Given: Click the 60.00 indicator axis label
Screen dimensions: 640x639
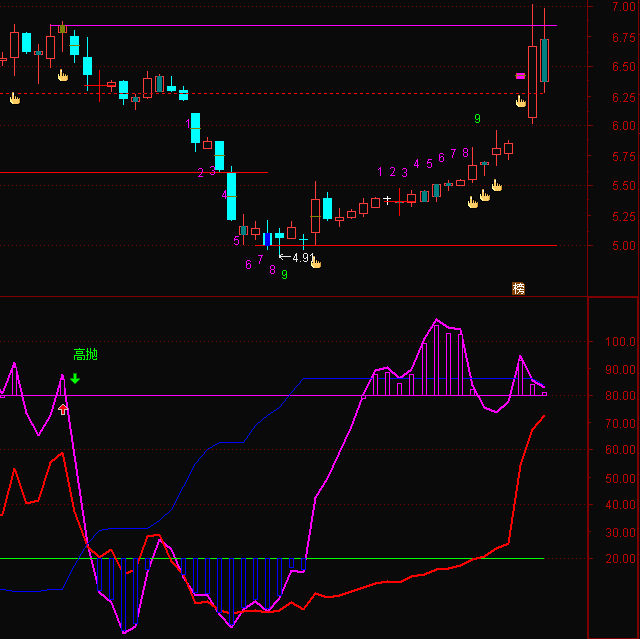Looking at the screenshot, I should click(620, 450).
